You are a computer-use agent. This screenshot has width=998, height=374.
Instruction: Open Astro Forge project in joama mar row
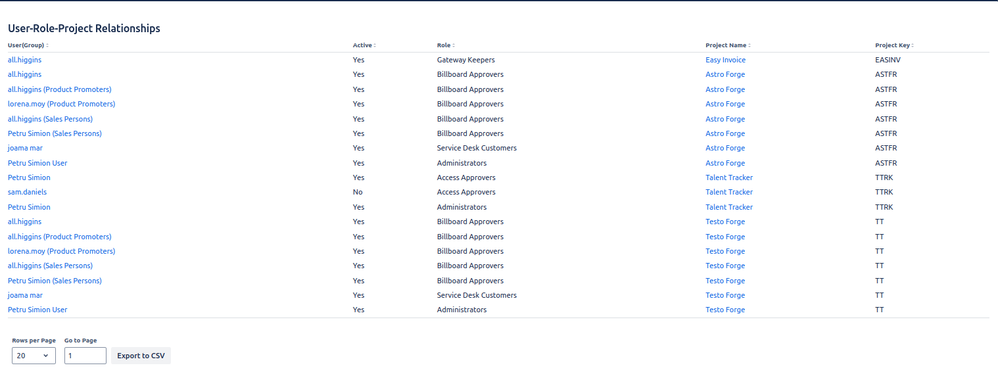(725, 148)
